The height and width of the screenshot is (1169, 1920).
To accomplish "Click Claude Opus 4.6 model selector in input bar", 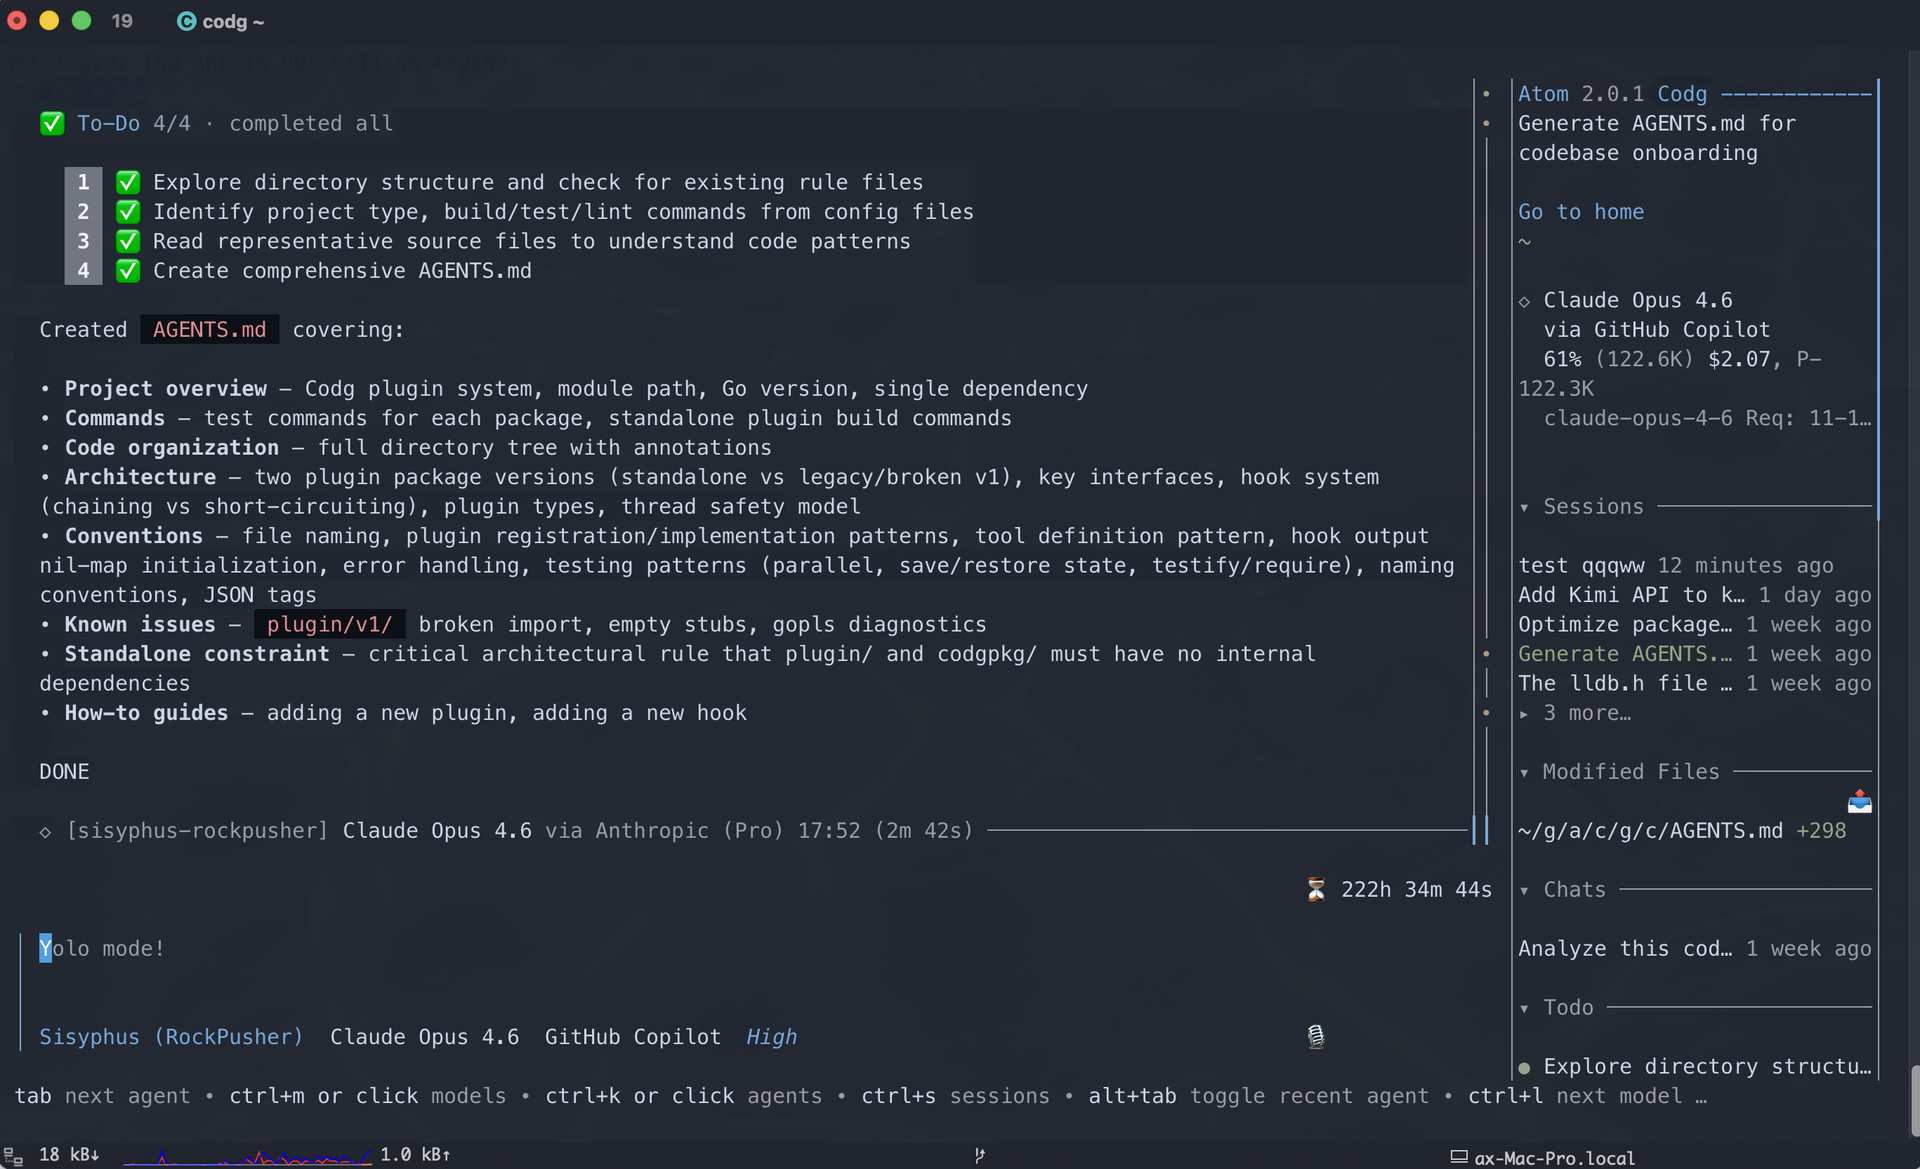I will pos(425,1037).
